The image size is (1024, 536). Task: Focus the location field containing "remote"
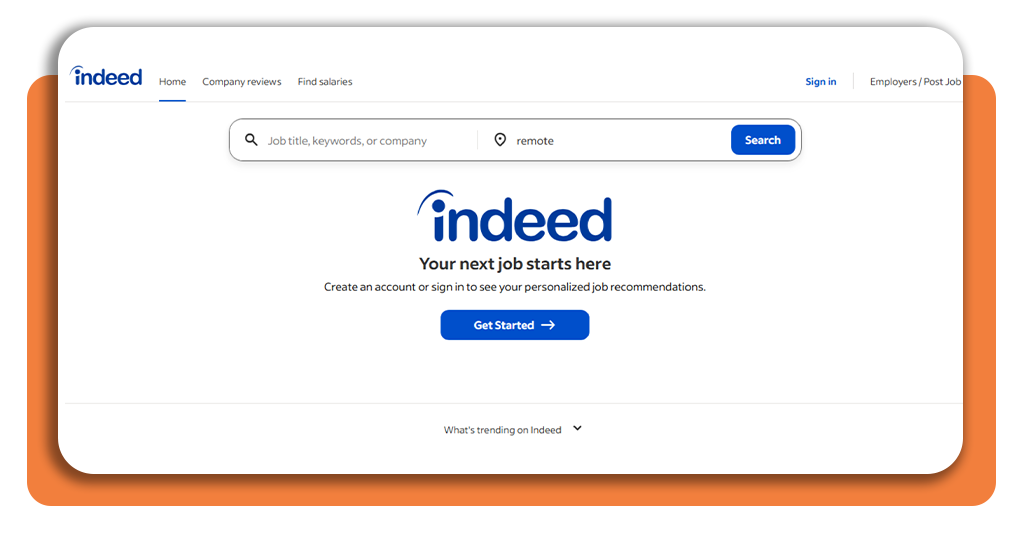617,140
